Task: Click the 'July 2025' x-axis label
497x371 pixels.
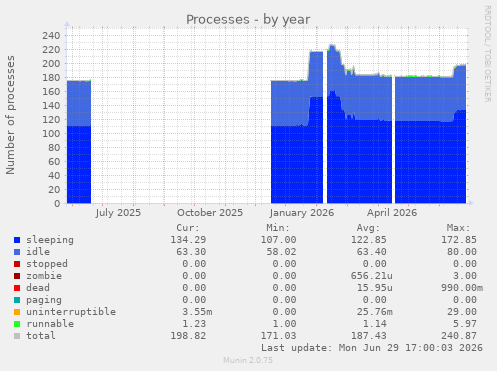Action: point(118,213)
